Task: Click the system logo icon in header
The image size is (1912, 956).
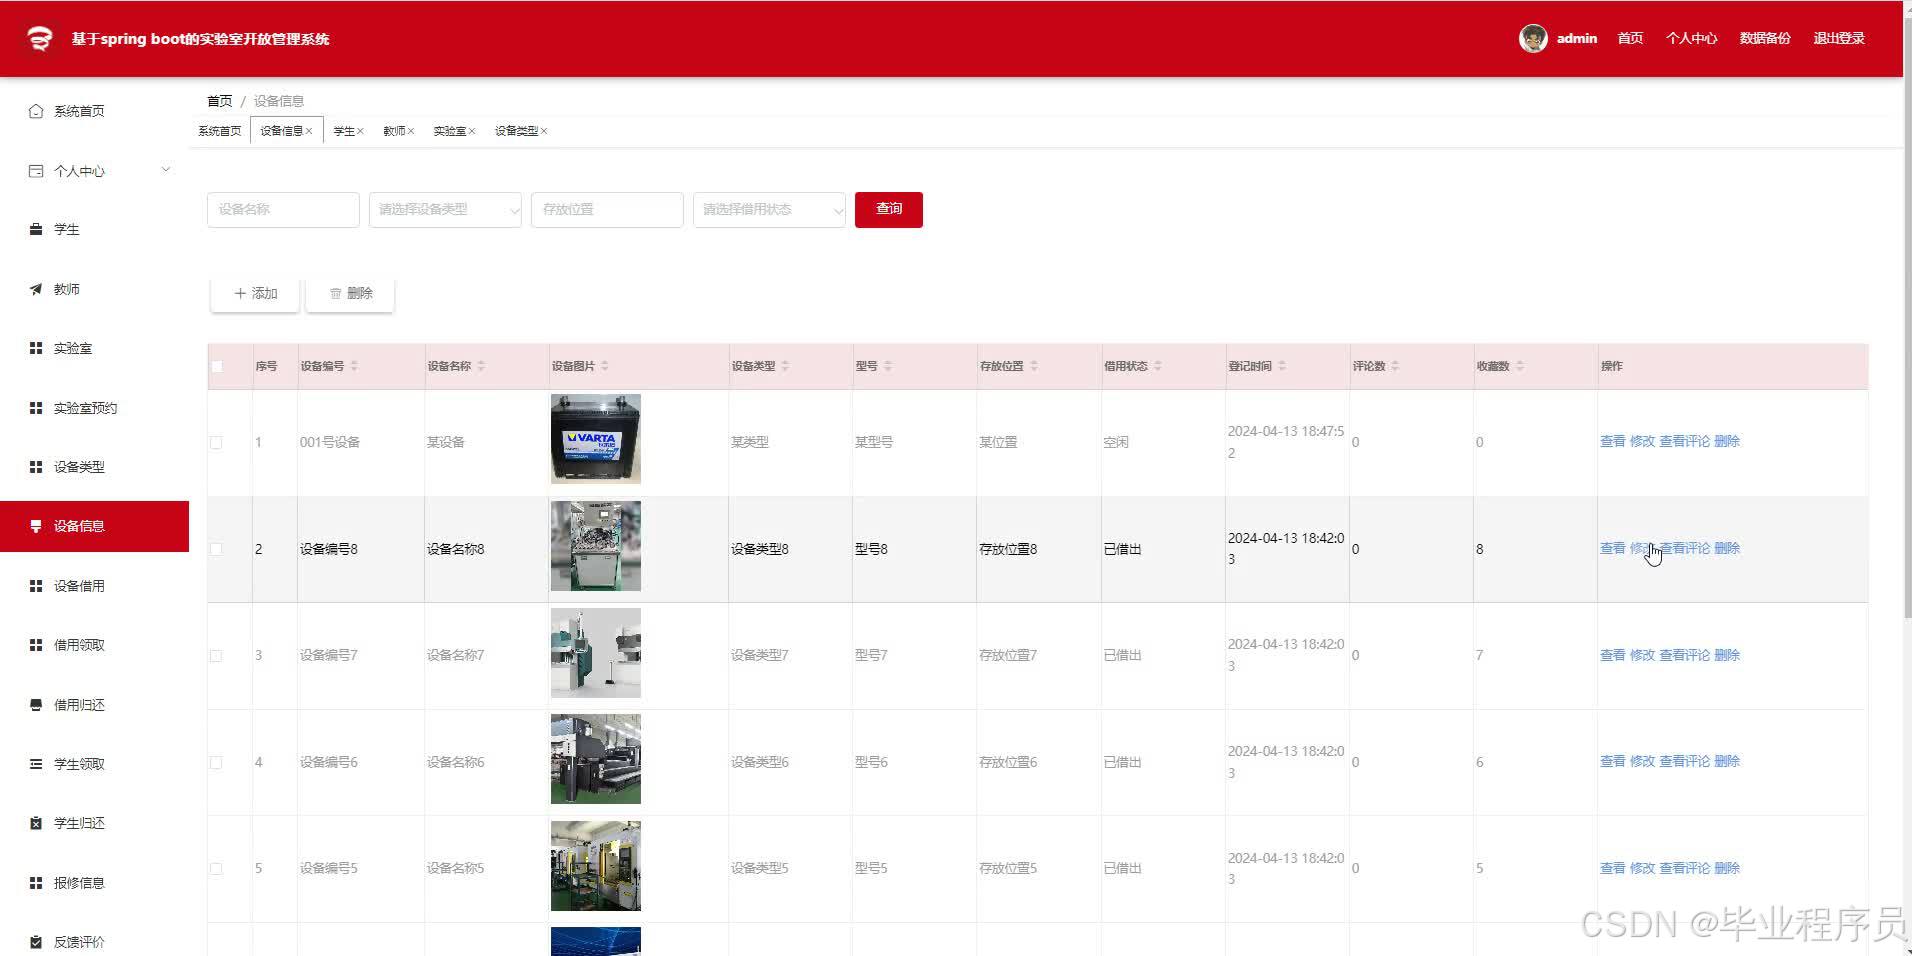Action: (39, 38)
